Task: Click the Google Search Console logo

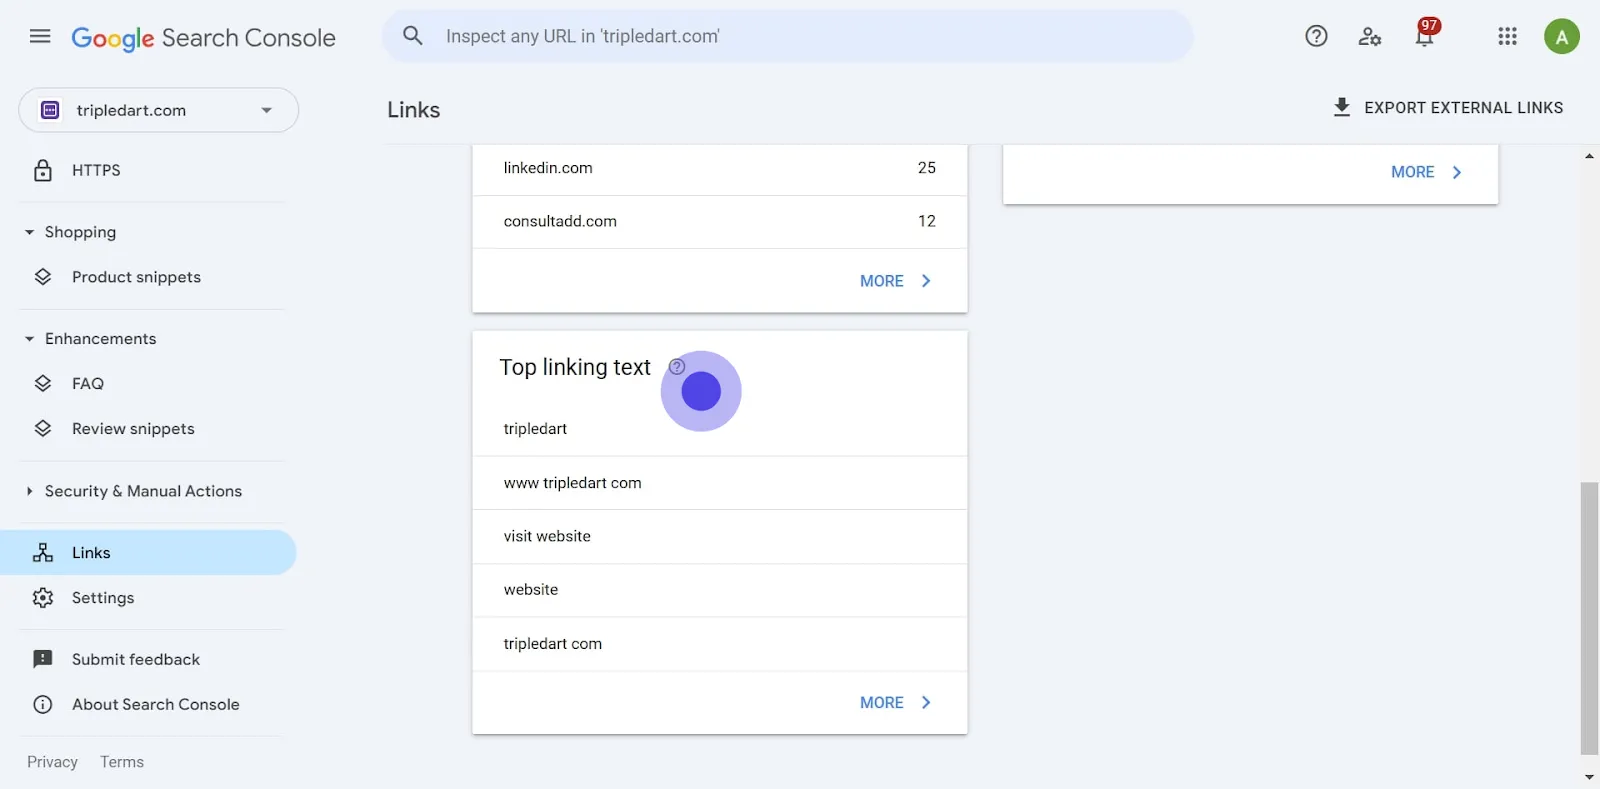Action: (x=203, y=38)
